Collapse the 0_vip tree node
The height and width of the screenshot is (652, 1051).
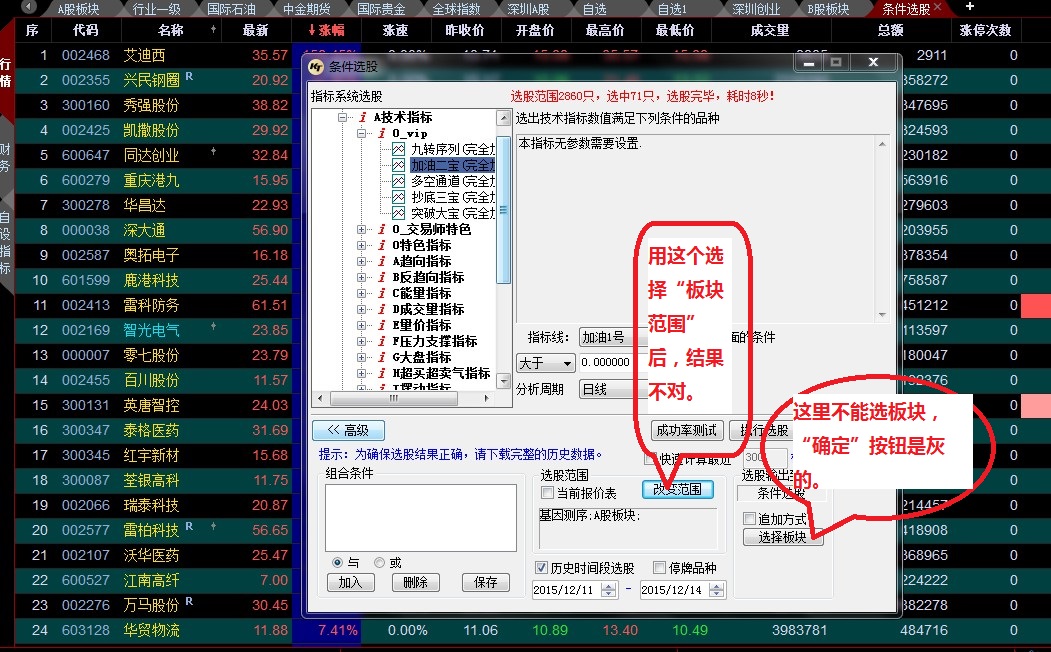pyautogui.click(x=362, y=133)
